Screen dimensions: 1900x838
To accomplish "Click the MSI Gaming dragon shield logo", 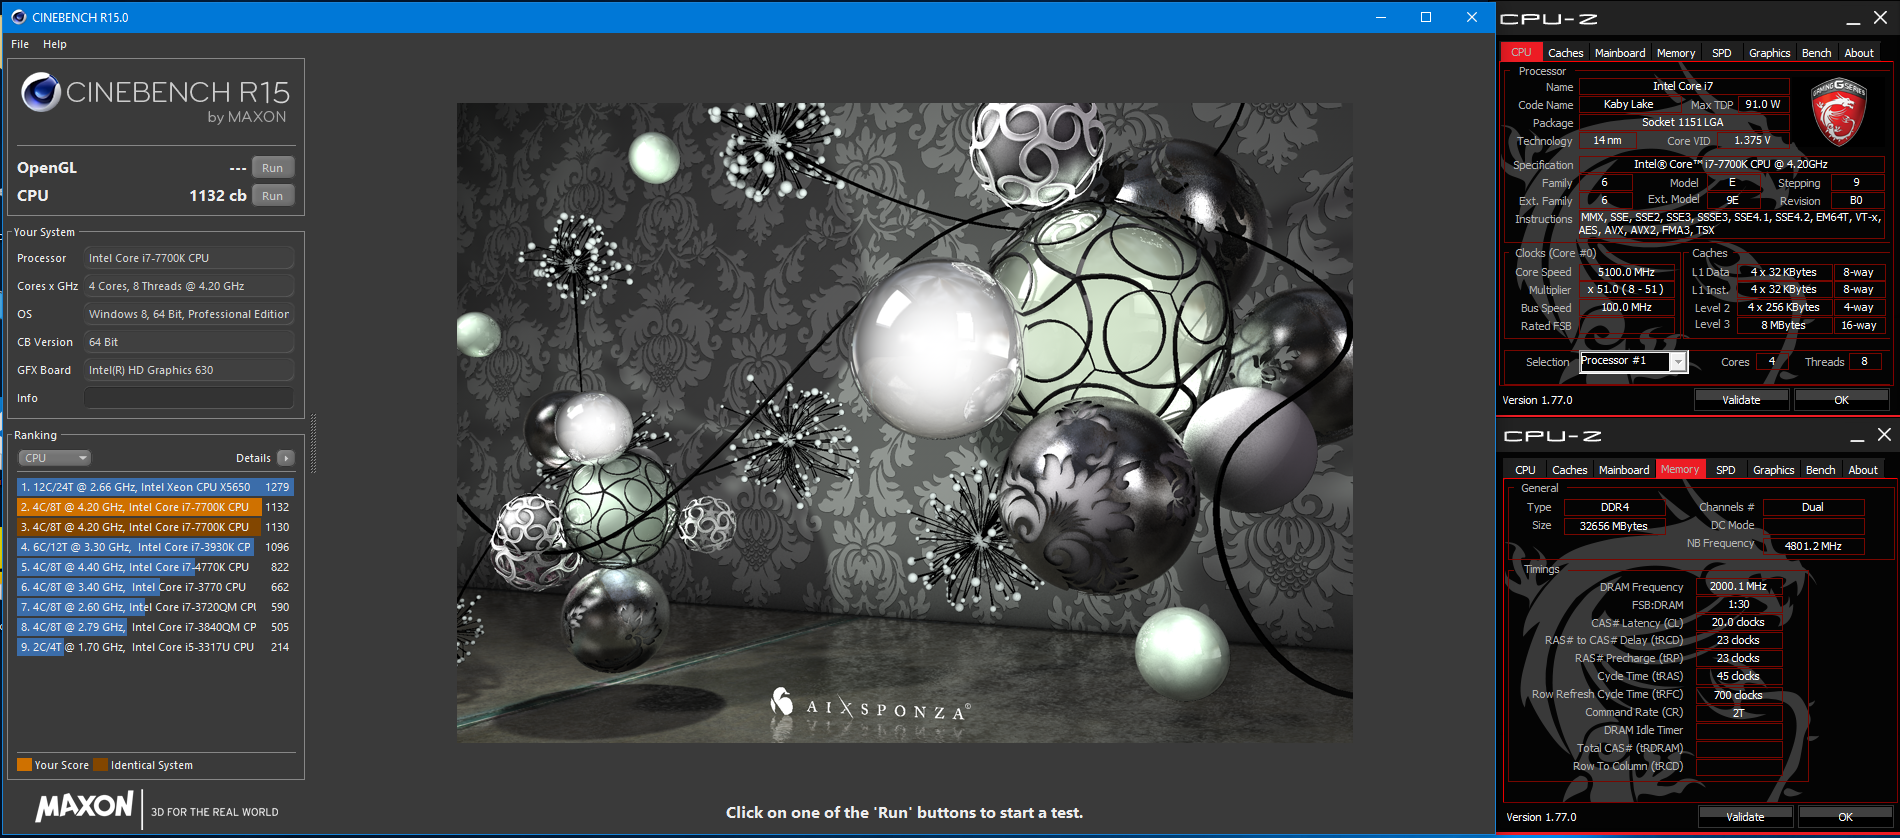I will click(1838, 112).
